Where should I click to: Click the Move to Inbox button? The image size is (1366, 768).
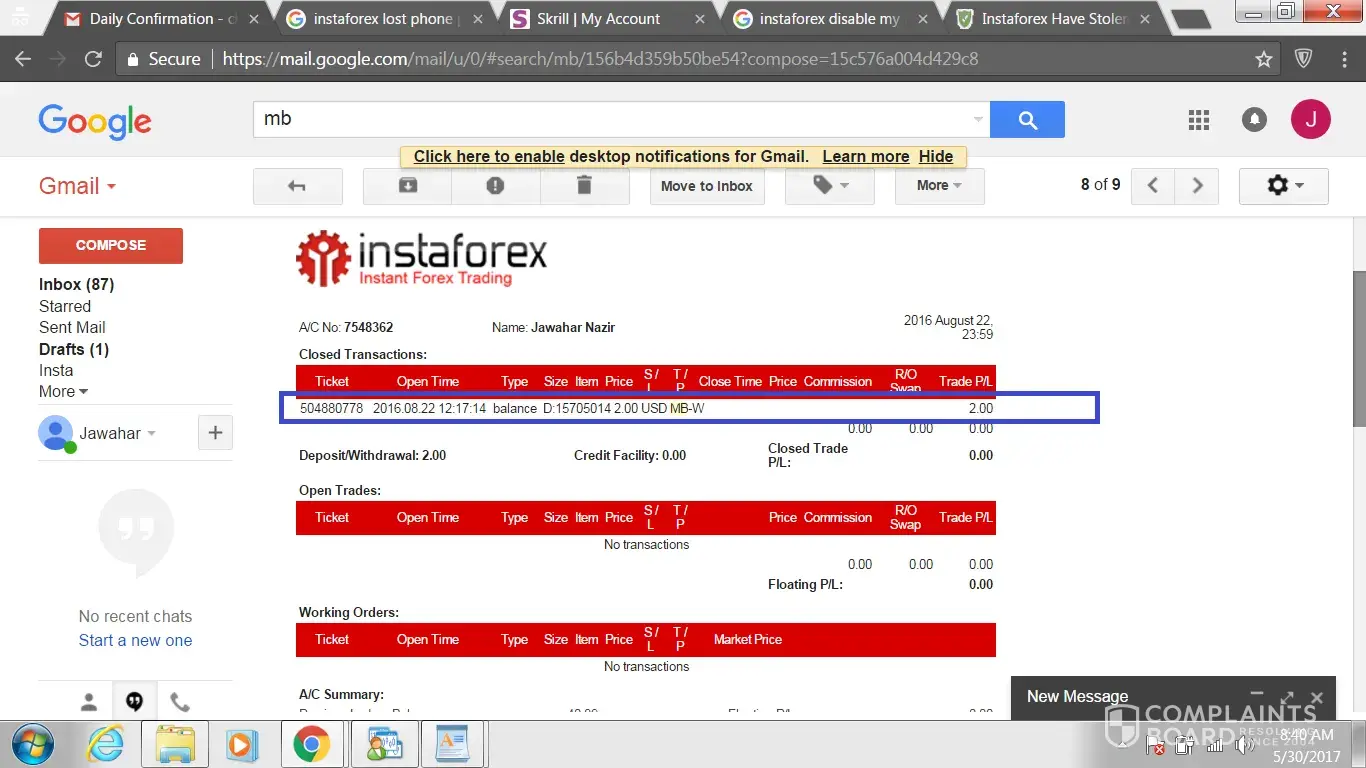(x=706, y=186)
